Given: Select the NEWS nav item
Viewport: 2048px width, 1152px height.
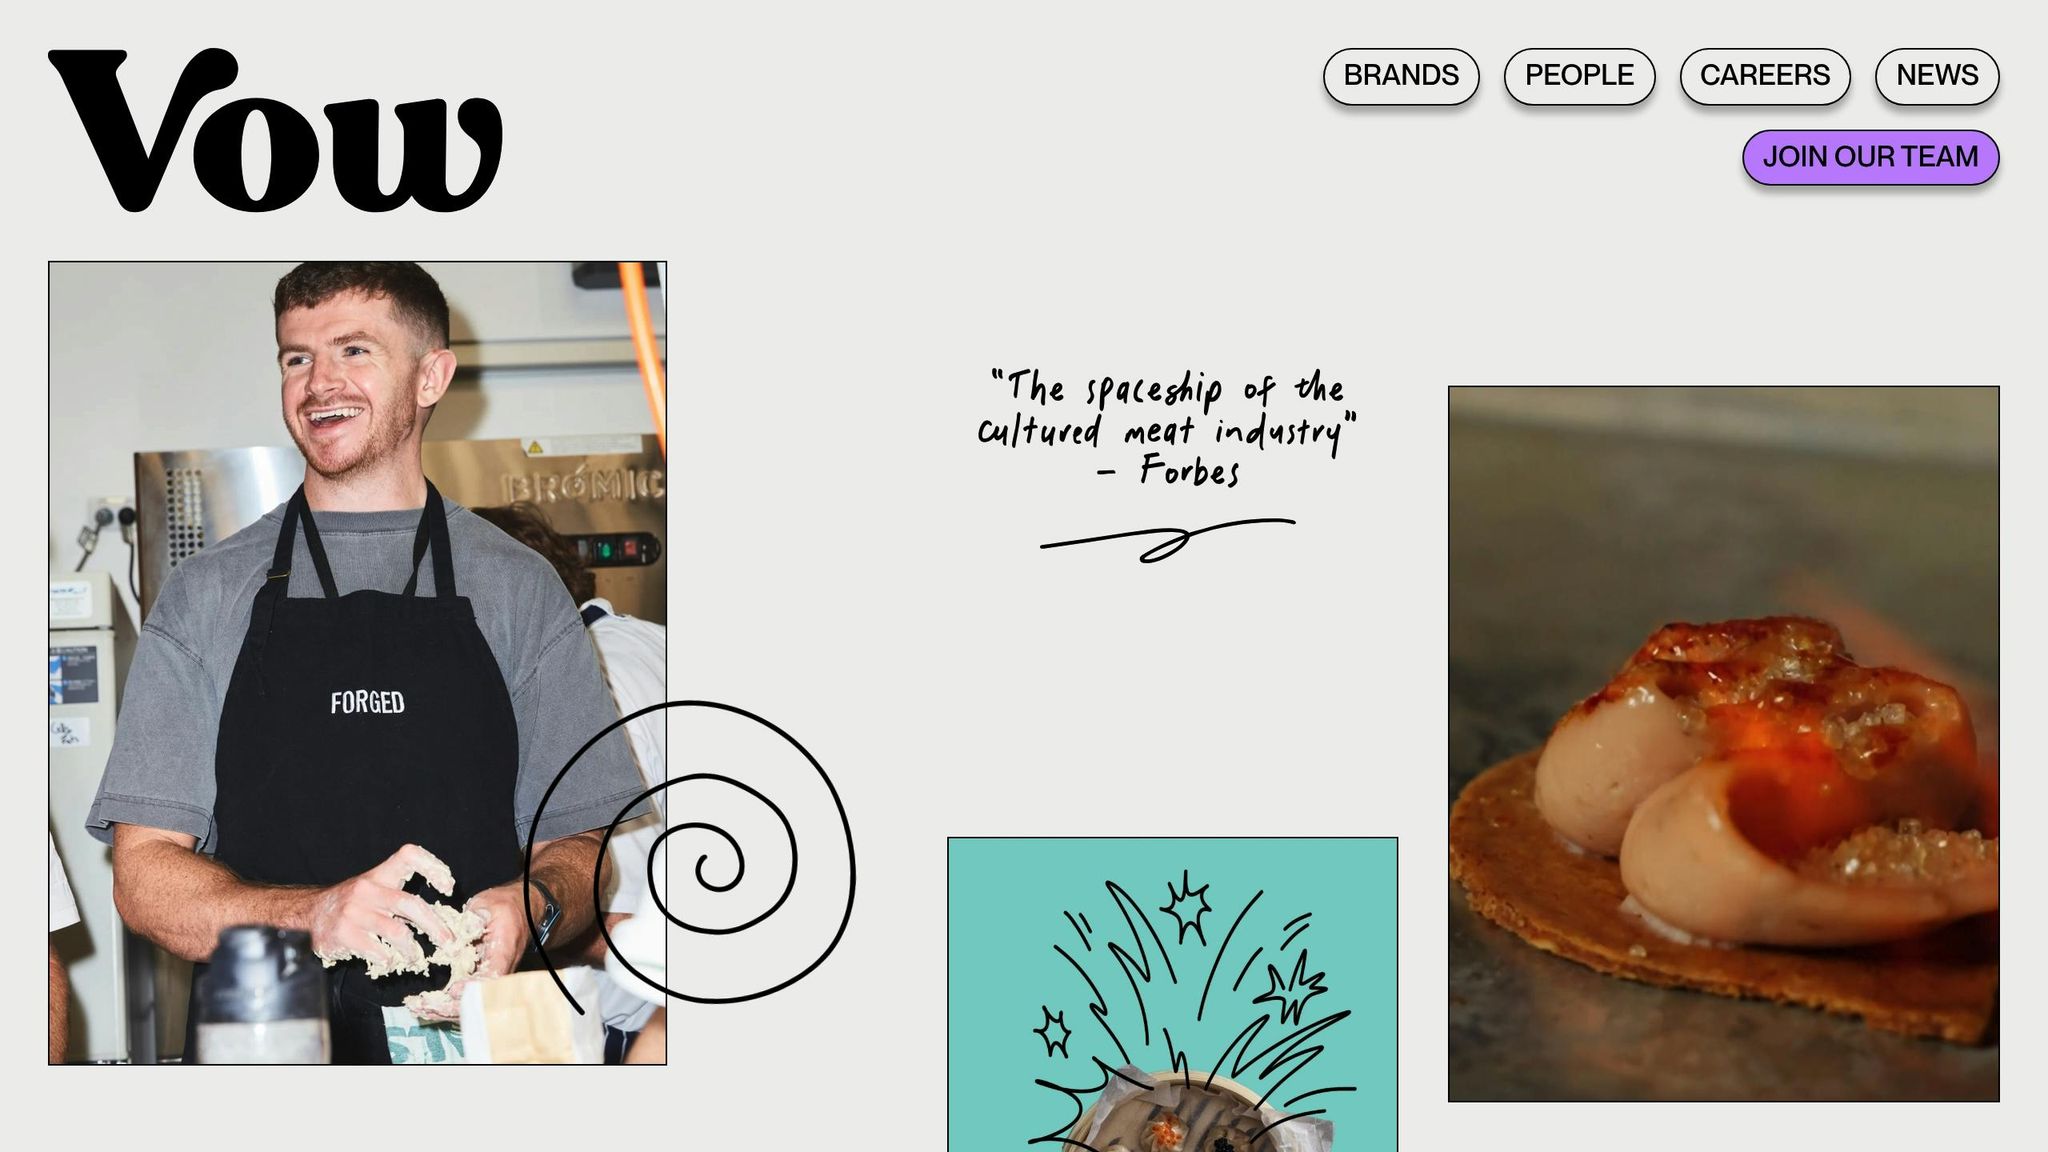Looking at the screenshot, I should tap(1937, 76).
